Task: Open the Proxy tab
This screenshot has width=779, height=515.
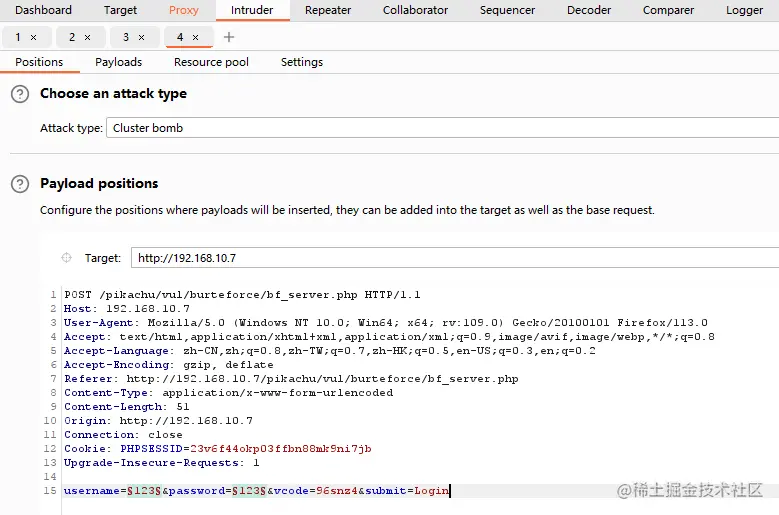Action: [183, 10]
